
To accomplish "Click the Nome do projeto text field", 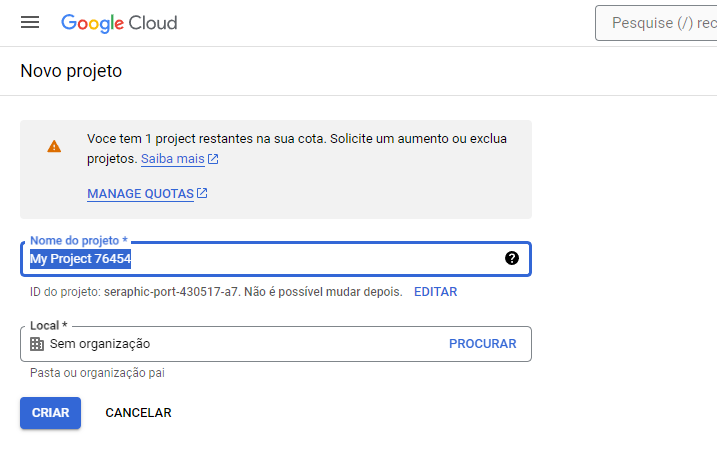I will (276, 259).
